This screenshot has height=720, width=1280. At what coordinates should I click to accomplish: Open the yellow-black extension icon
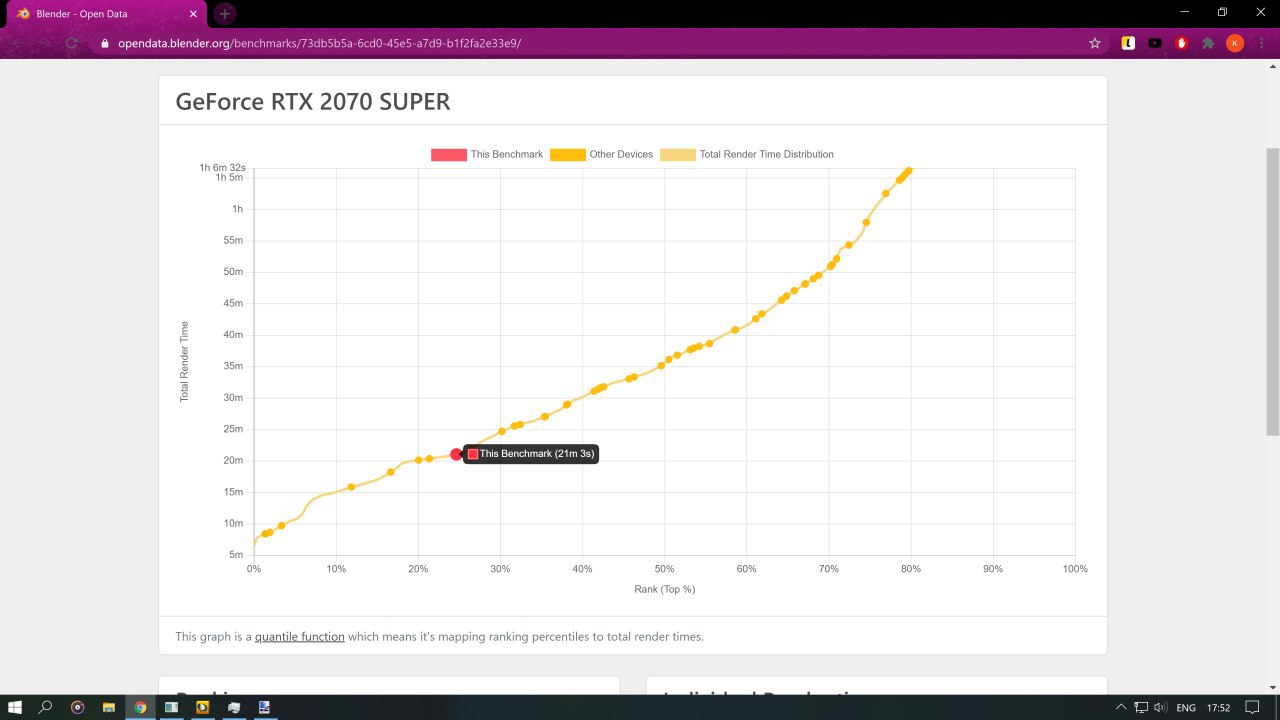pos(1128,43)
